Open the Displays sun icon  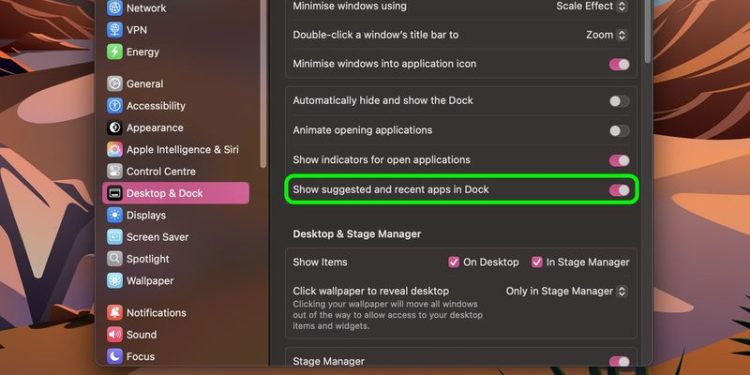tap(115, 215)
